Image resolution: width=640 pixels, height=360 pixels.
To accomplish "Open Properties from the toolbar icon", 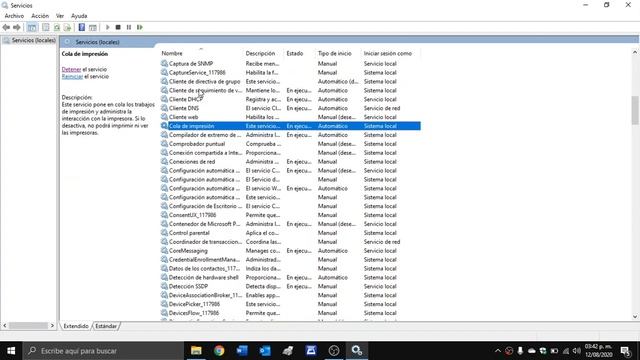I will pyautogui.click(x=46, y=27).
